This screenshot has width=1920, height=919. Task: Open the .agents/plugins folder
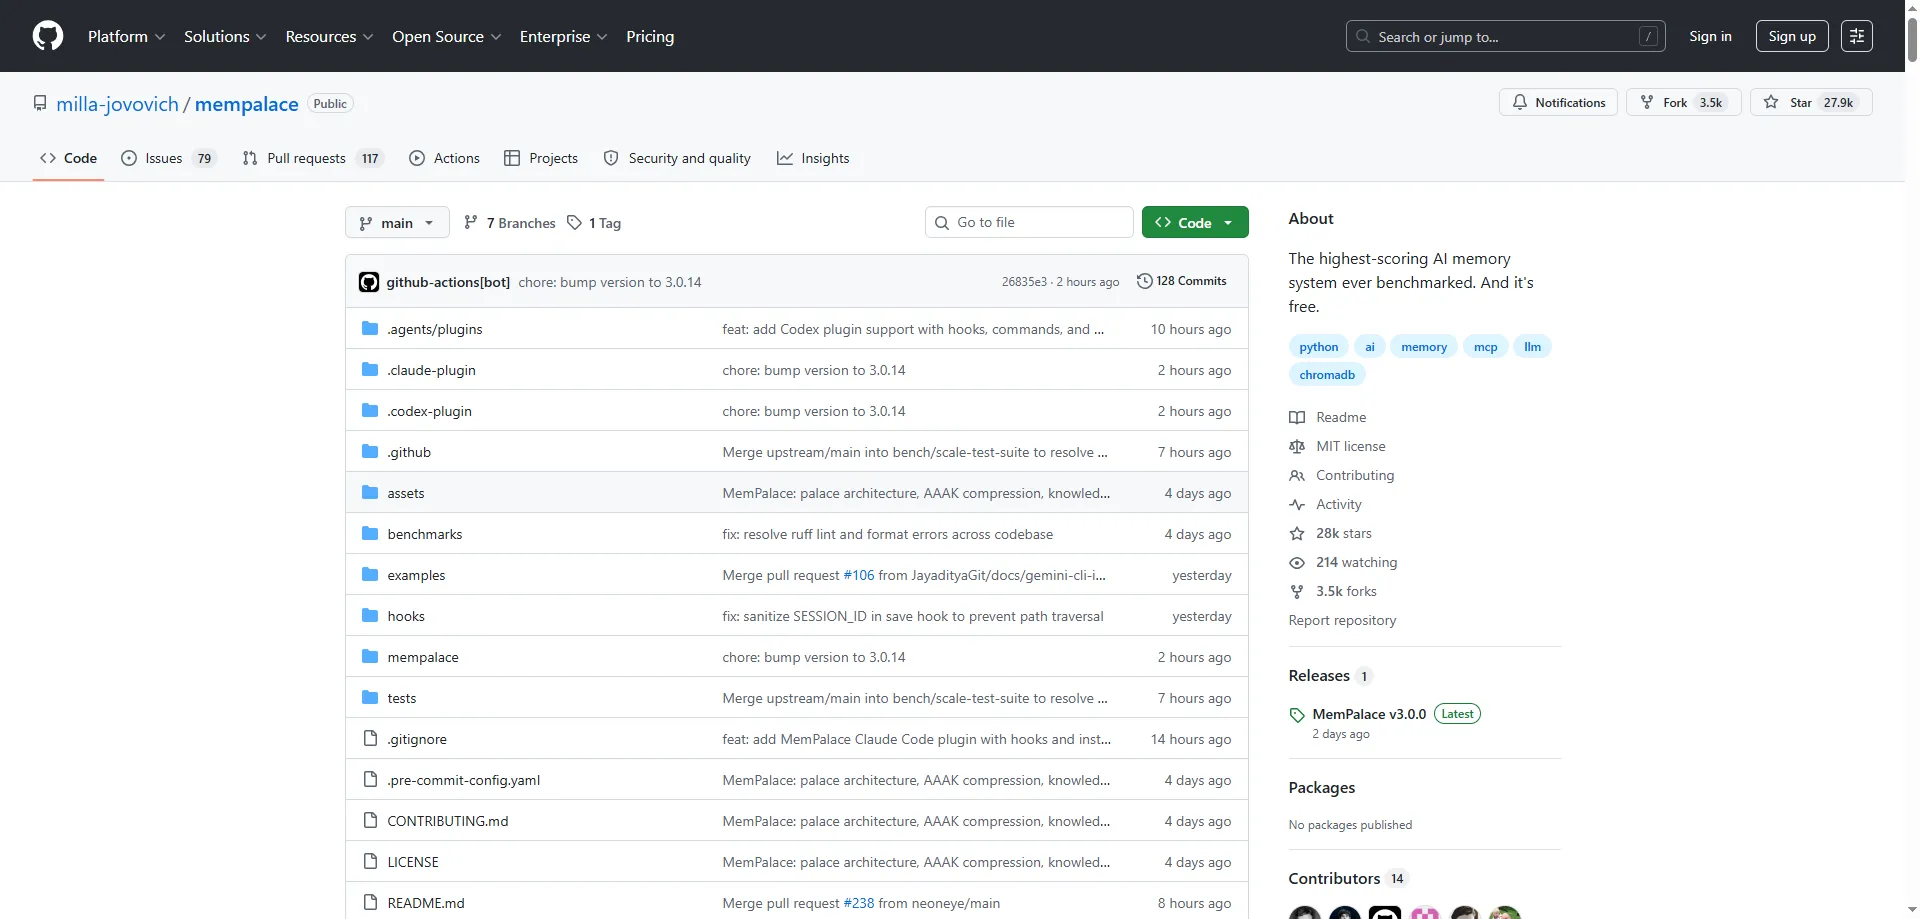point(435,329)
